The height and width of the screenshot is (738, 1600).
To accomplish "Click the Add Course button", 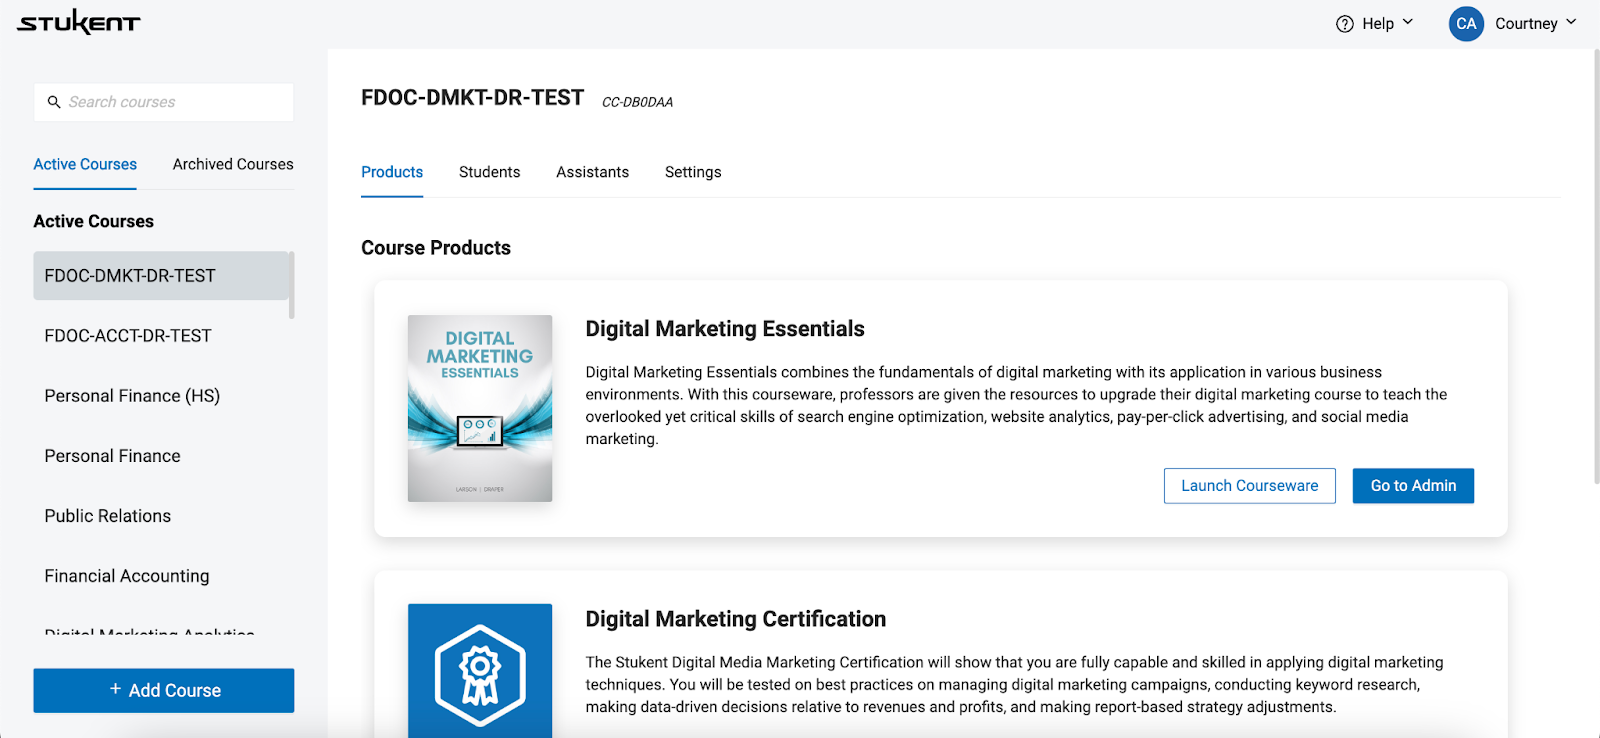I will click(164, 691).
